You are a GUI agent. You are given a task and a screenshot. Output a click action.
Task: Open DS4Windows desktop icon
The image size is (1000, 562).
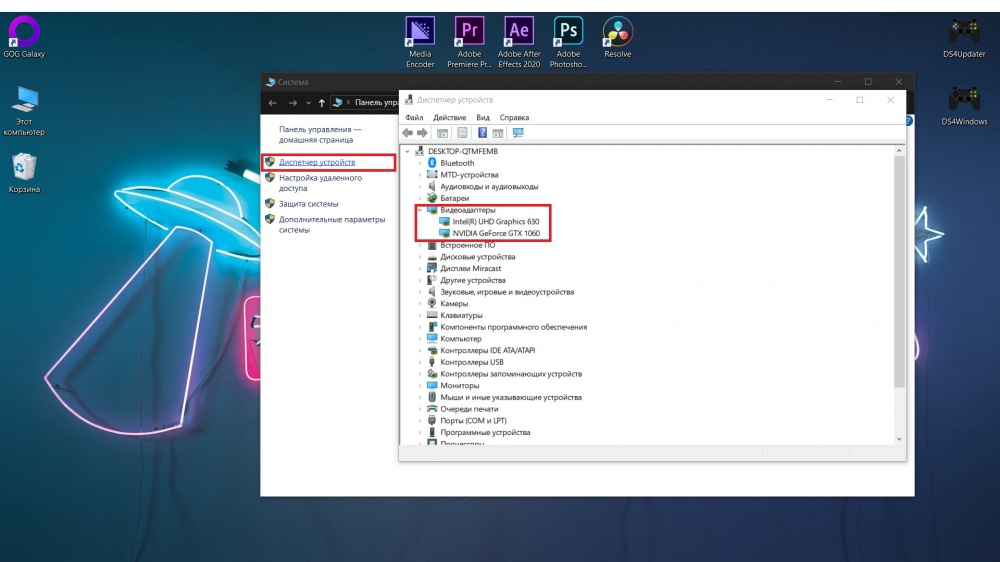click(964, 105)
